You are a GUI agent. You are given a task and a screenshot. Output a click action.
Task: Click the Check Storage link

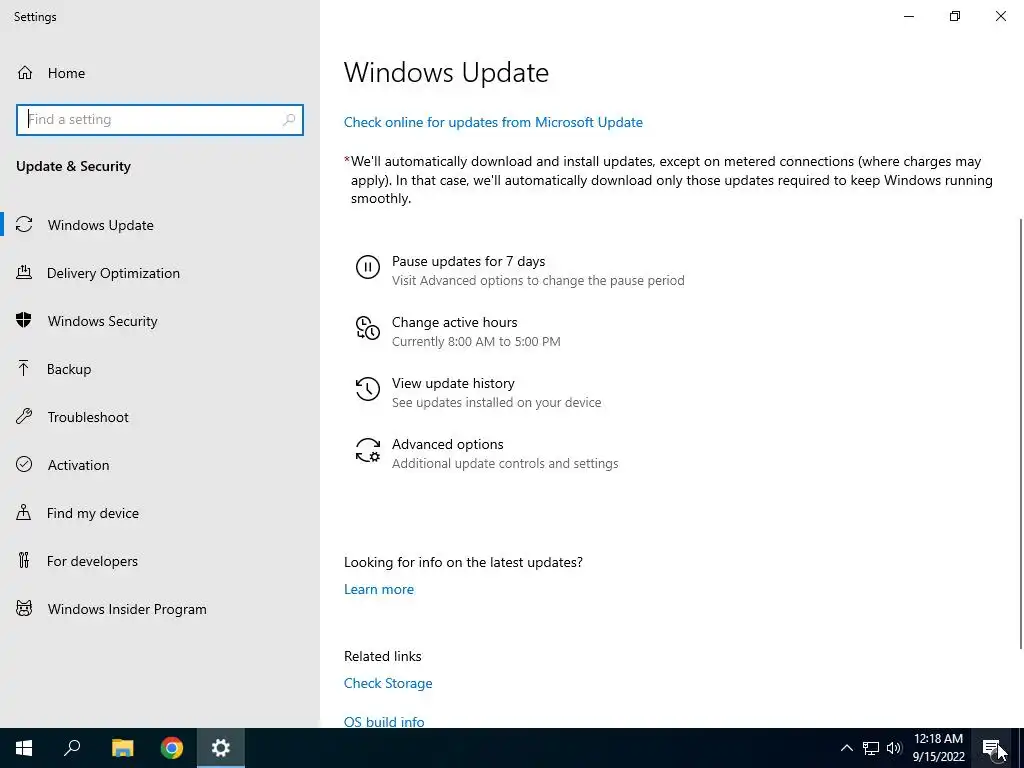pos(388,683)
